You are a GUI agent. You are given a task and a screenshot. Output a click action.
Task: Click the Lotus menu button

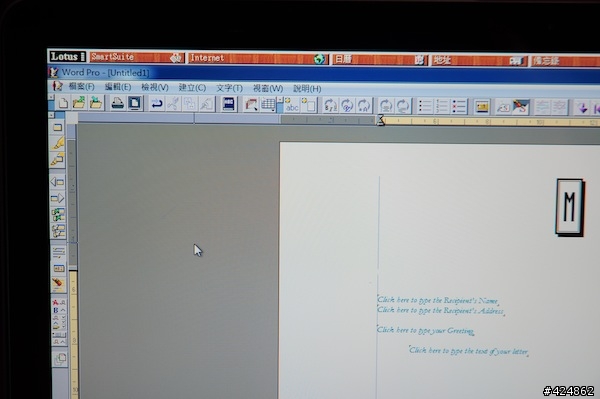67,57
